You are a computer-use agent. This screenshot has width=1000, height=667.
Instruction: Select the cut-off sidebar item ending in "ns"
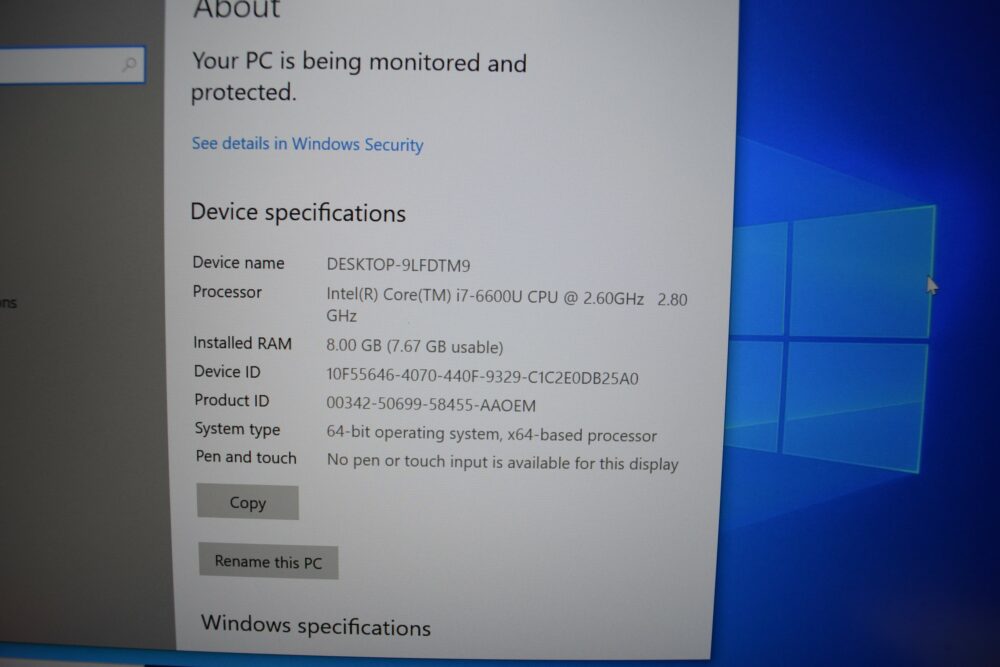(8, 302)
